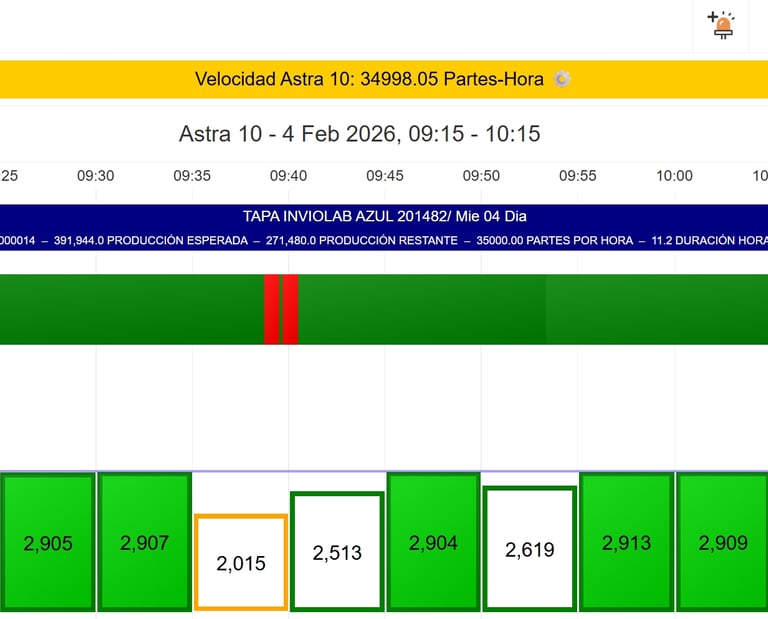Click 391,944.0 PRODUCCIÓN ESPERADA text

[x=151, y=240]
